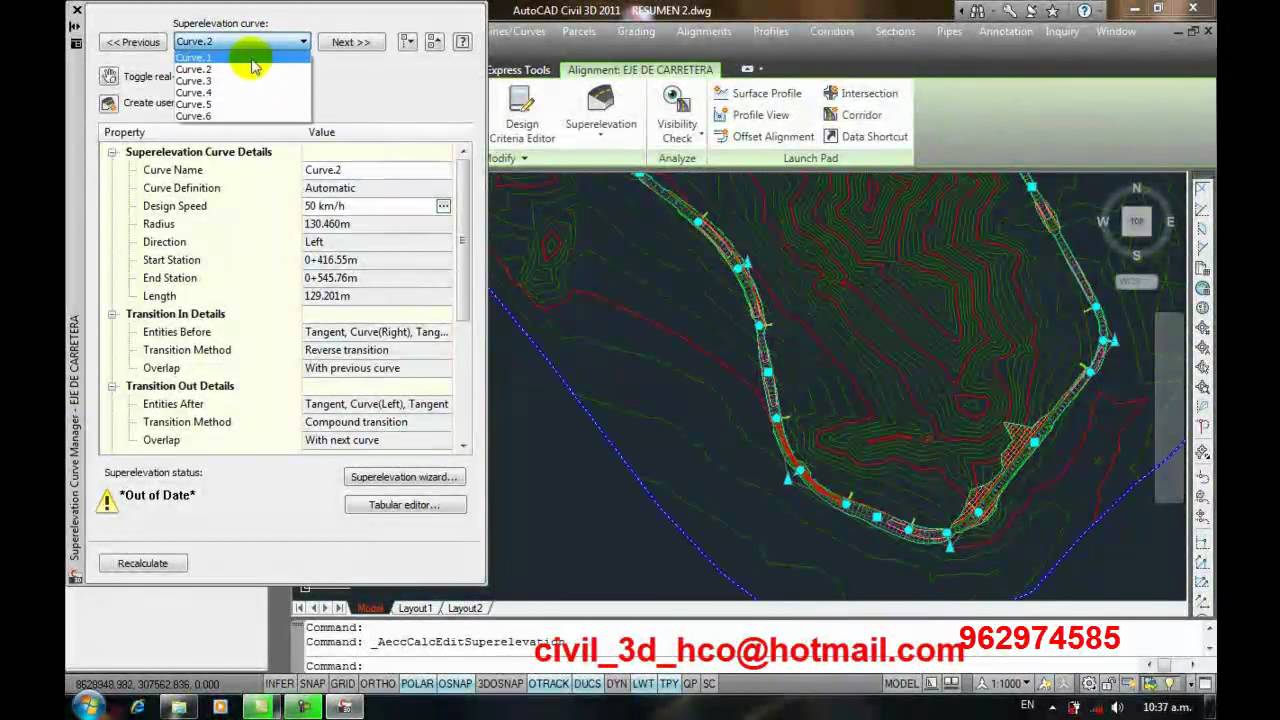Run the Visibility Check tool
Screen dimensions: 1280x720
(677, 115)
